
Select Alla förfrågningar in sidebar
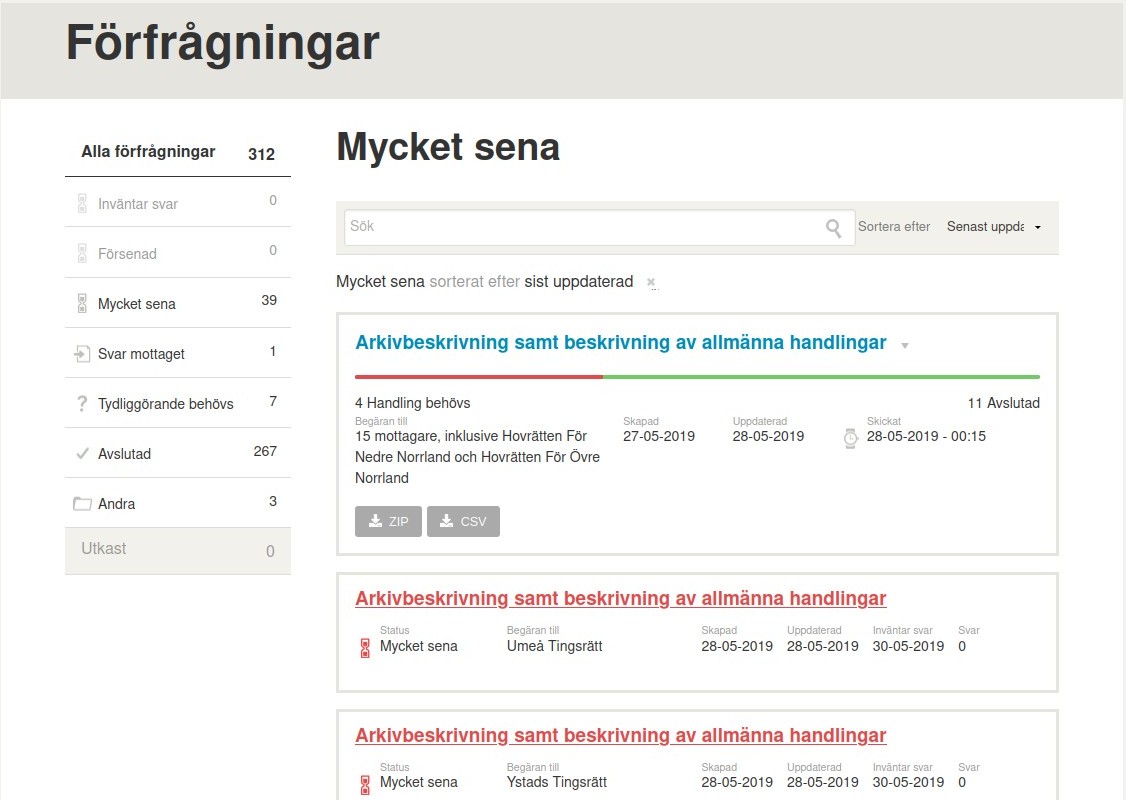point(178,152)
